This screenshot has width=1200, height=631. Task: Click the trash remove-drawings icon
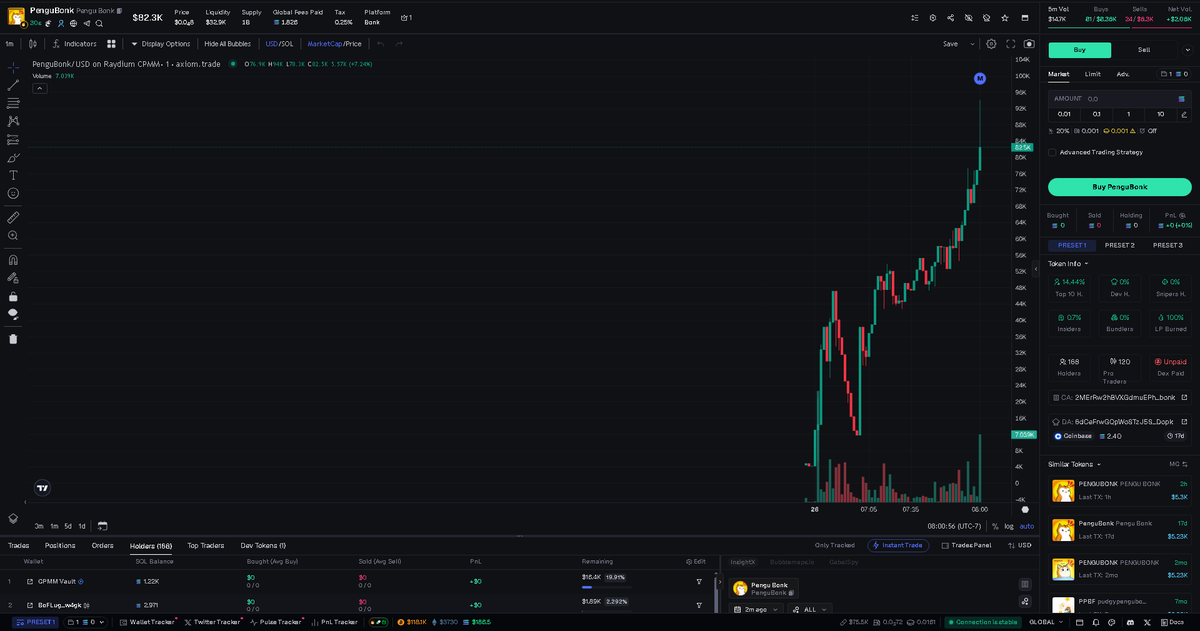tap(13, 339)
